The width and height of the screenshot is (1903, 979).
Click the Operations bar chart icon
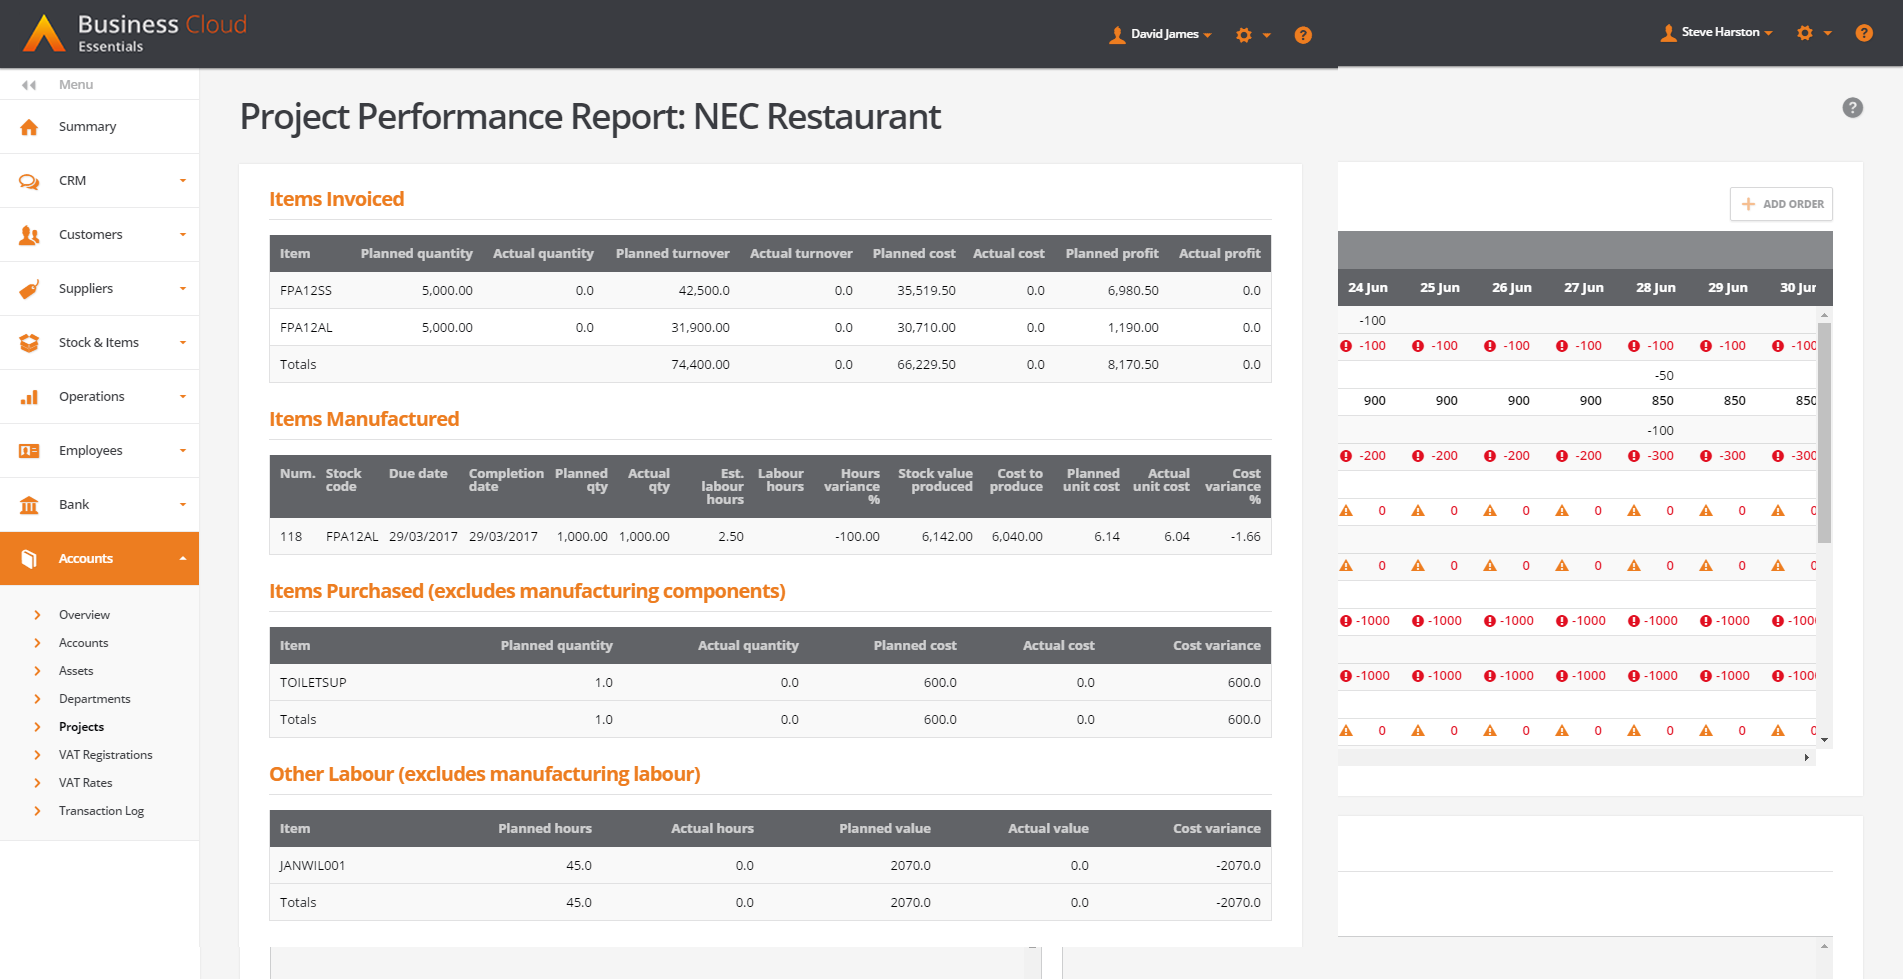[29, 396]
